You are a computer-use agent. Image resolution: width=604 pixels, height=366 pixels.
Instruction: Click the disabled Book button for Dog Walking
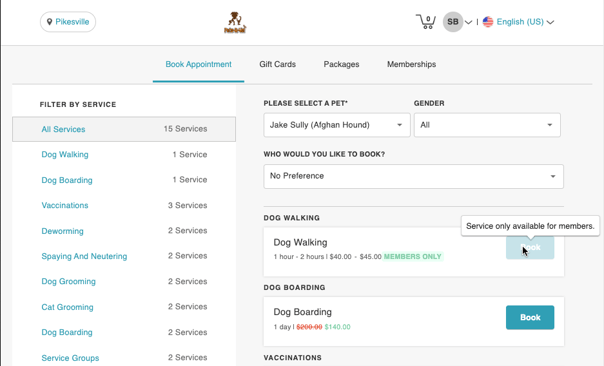pos(530,247)
